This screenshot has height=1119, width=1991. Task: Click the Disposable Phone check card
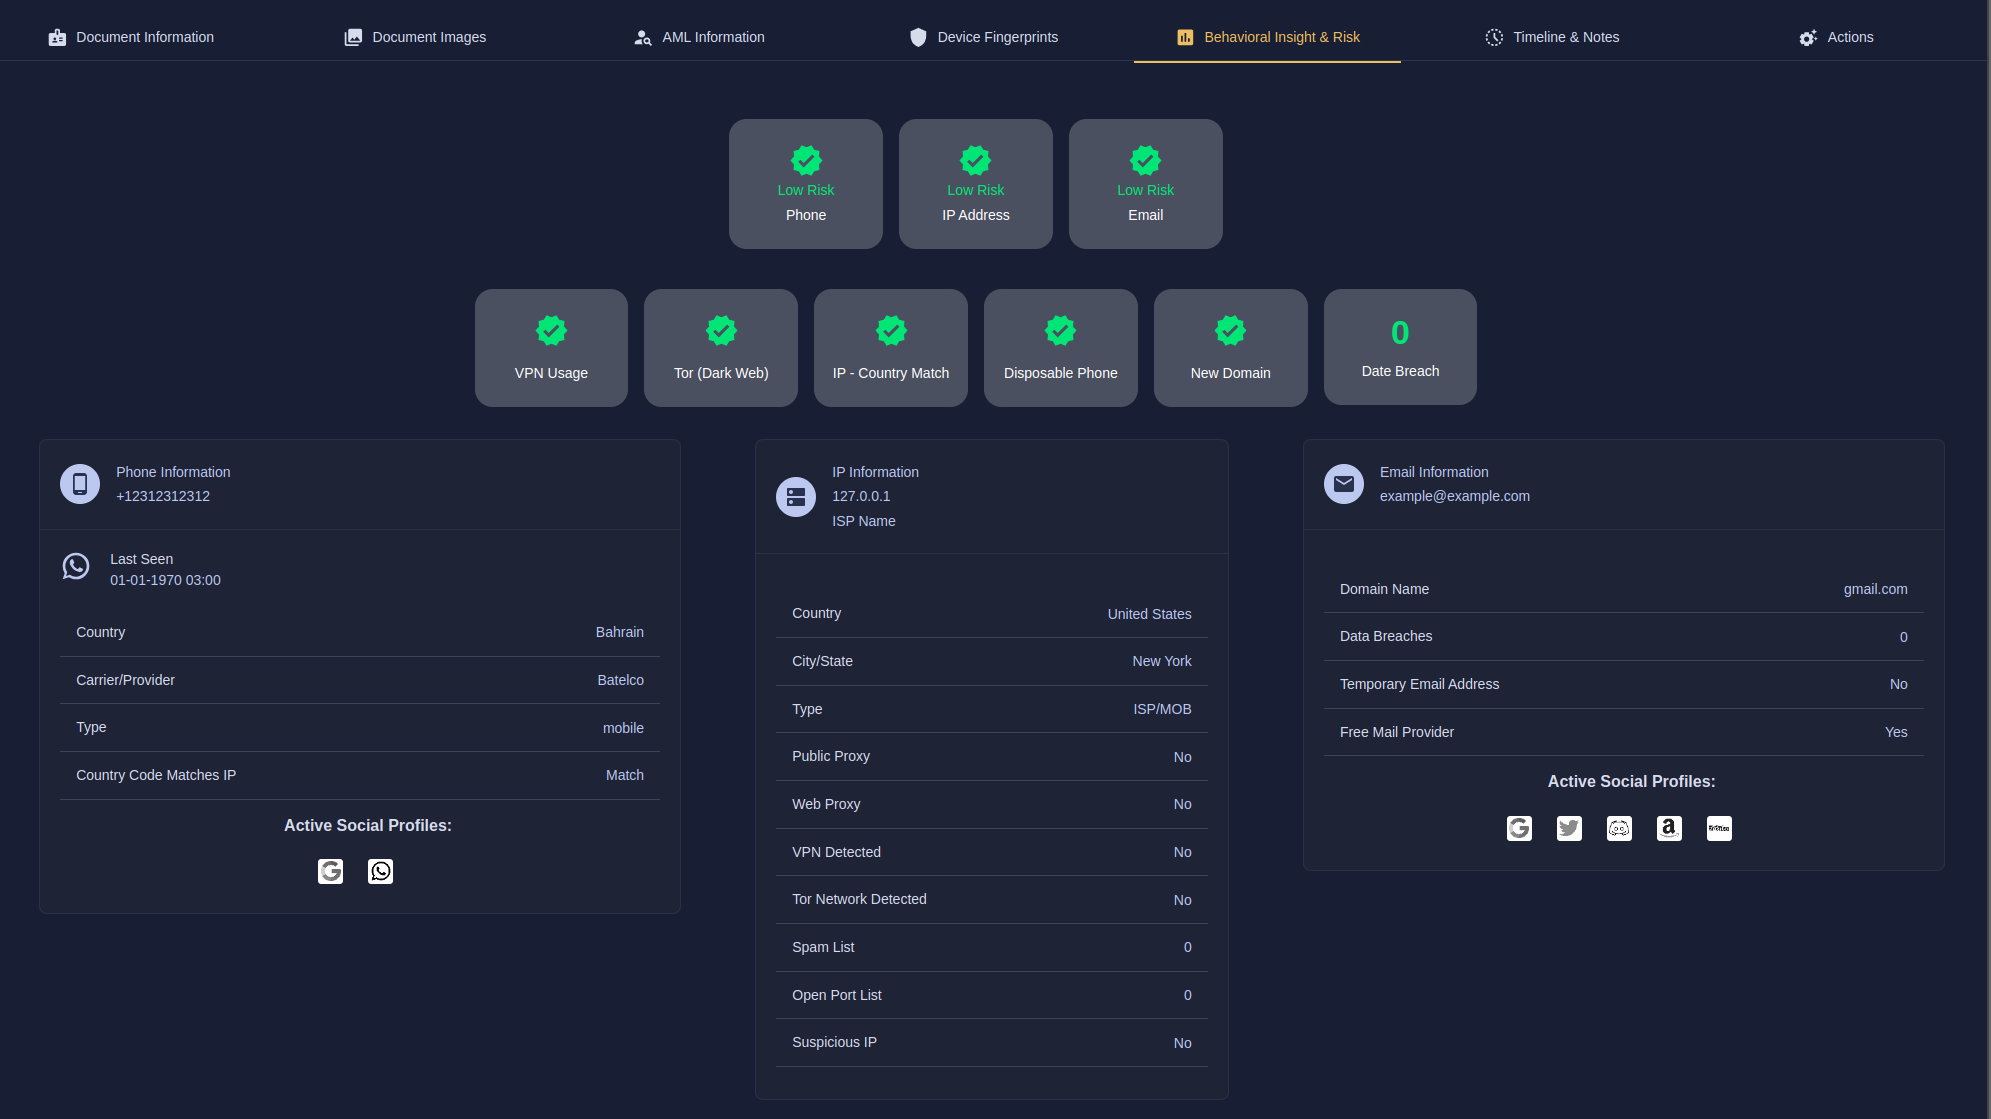coord(1061,348)
